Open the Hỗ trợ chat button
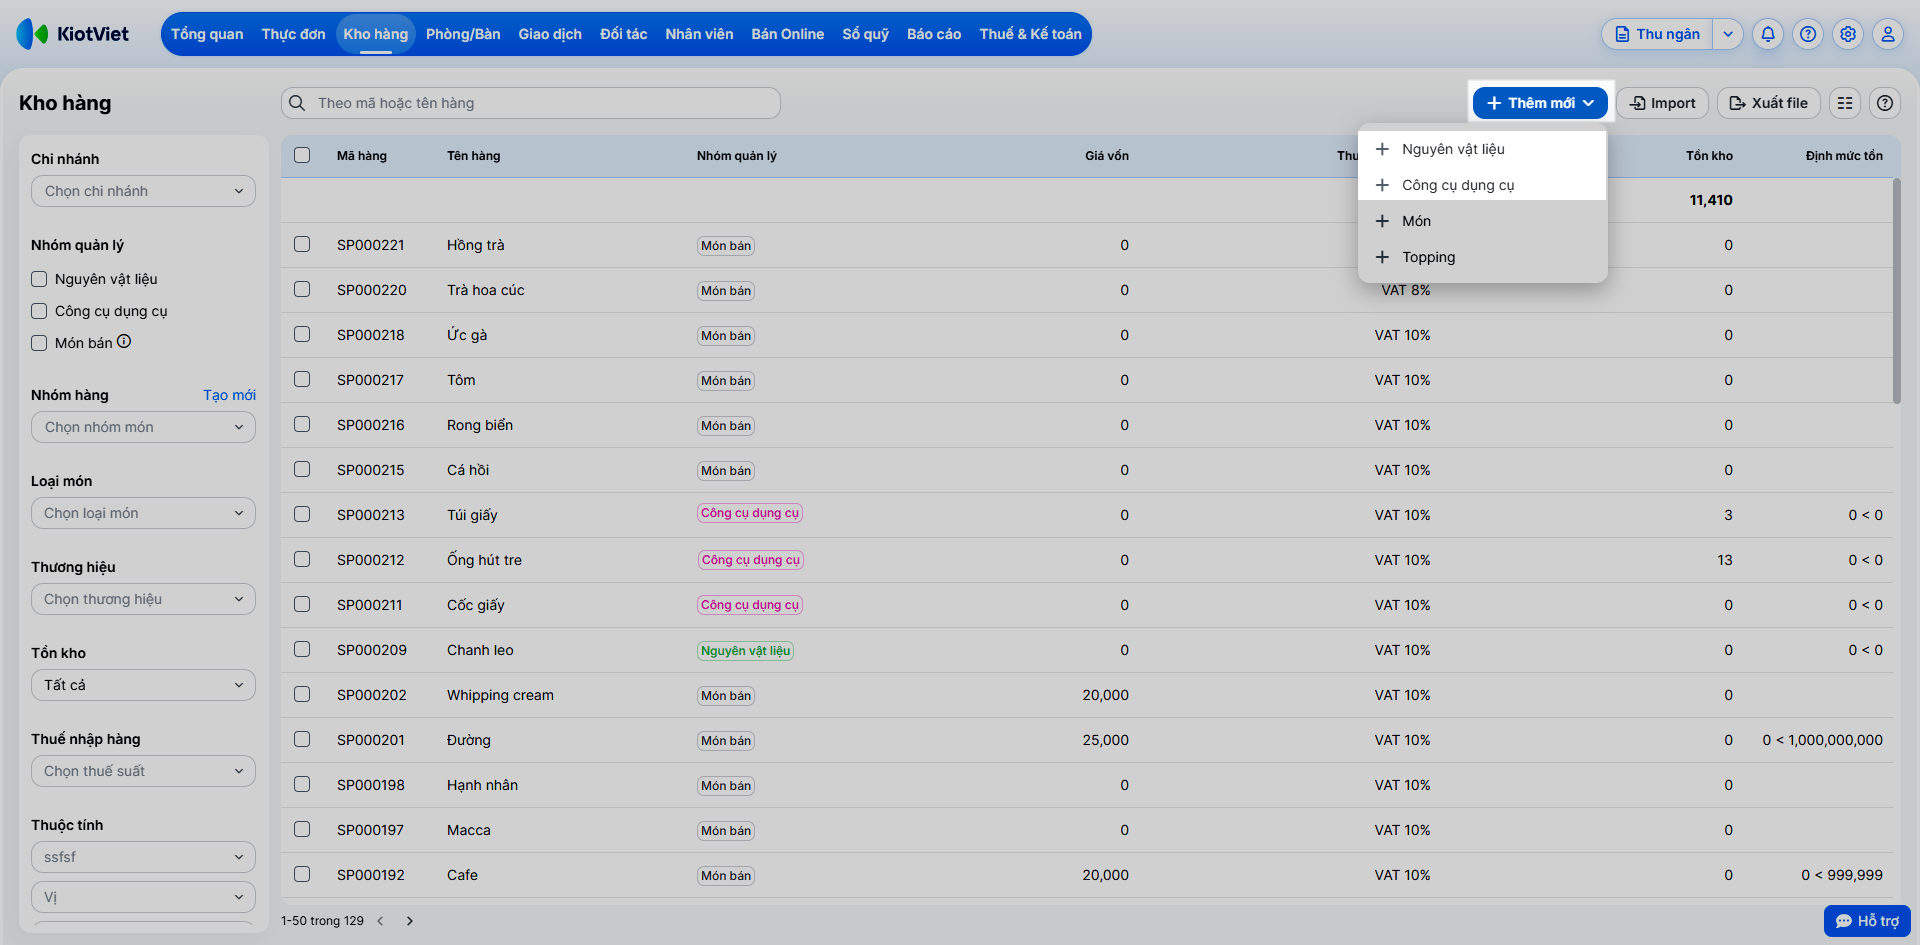Image resolution: width=1920 pixels, height=945 pixels. pyautogui.click(x=1867, y=921)
